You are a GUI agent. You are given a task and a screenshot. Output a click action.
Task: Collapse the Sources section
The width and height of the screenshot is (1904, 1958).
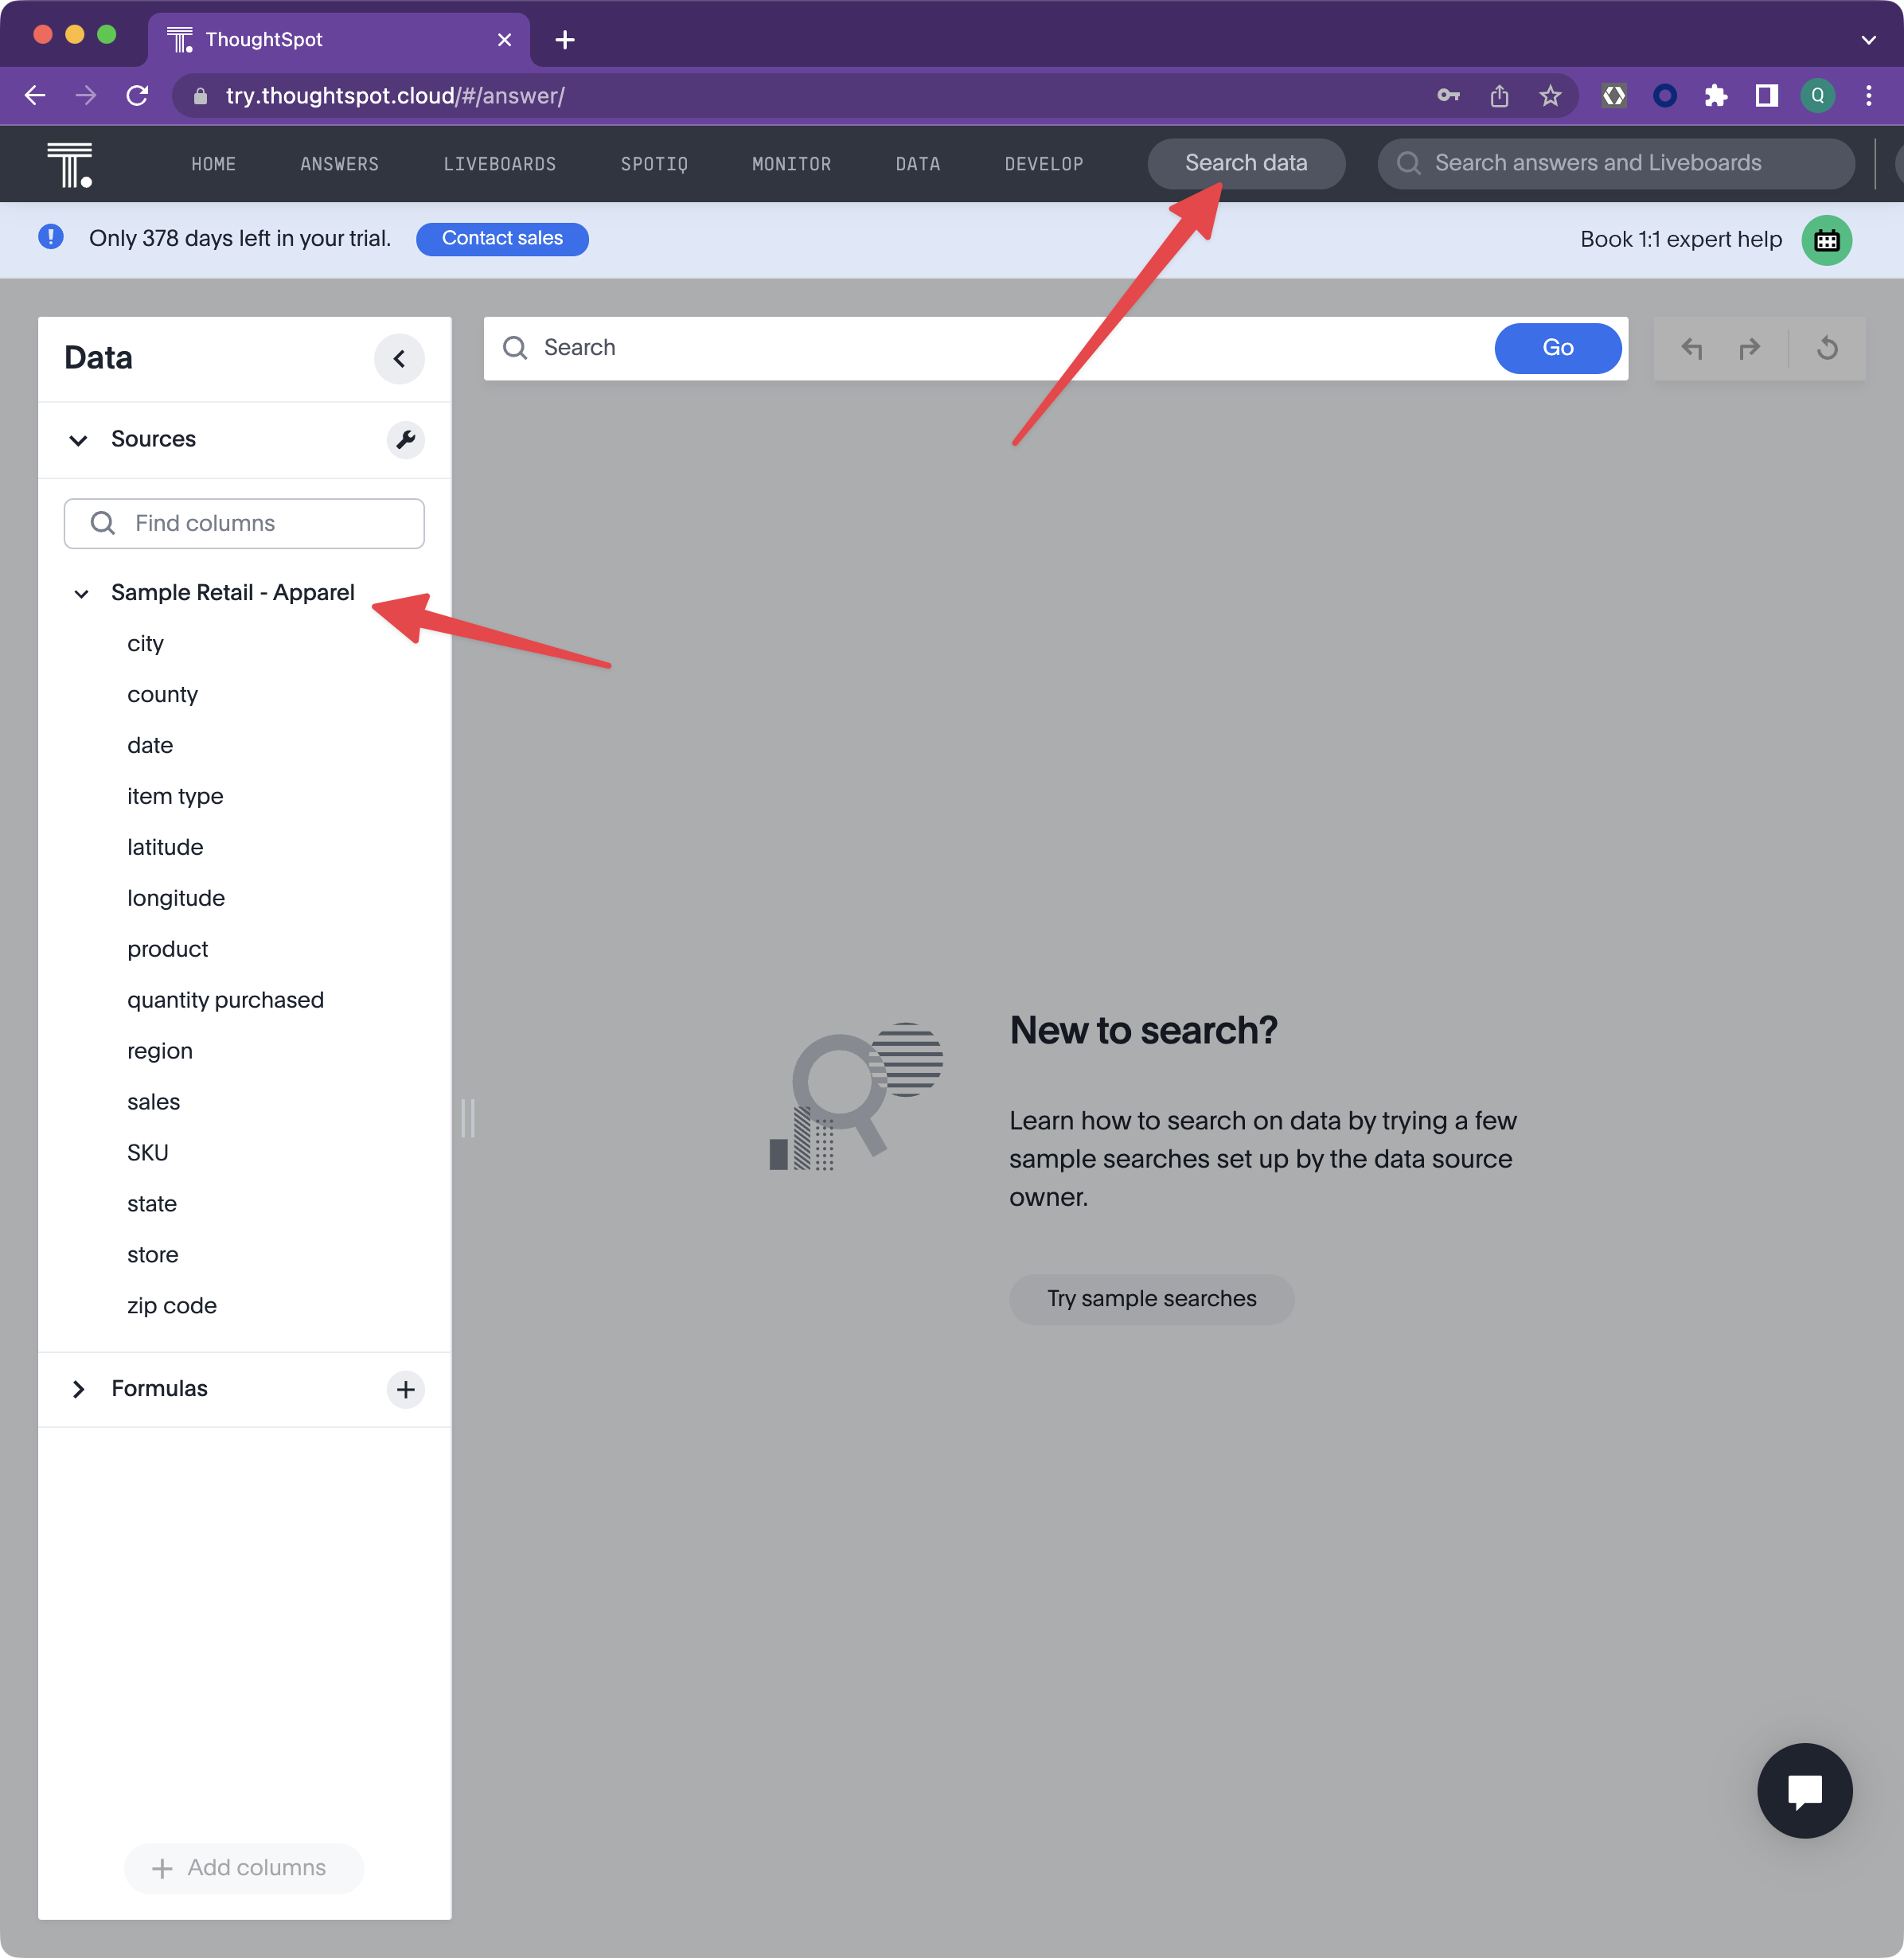click(78, 440)
